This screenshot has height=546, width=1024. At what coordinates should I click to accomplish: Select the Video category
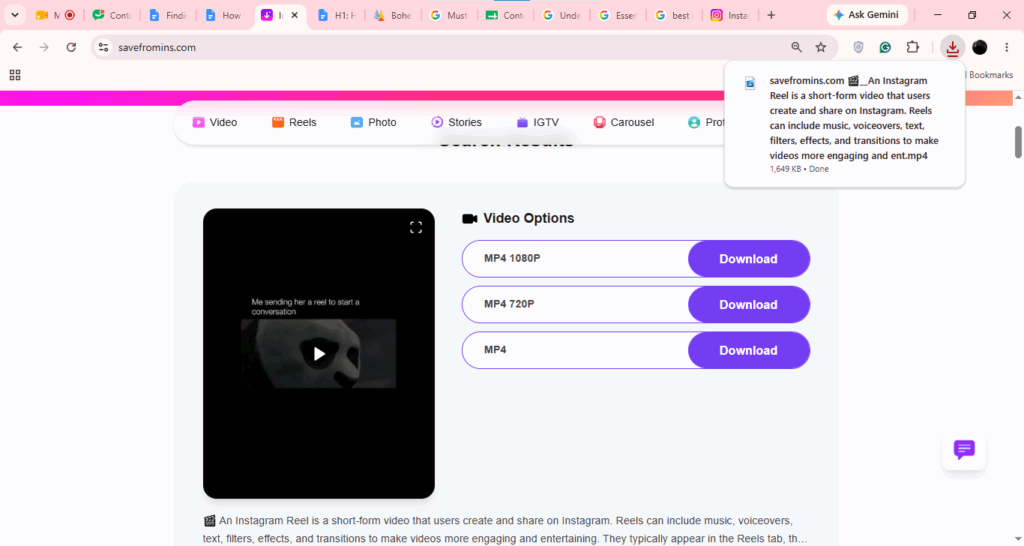point(215,122)
